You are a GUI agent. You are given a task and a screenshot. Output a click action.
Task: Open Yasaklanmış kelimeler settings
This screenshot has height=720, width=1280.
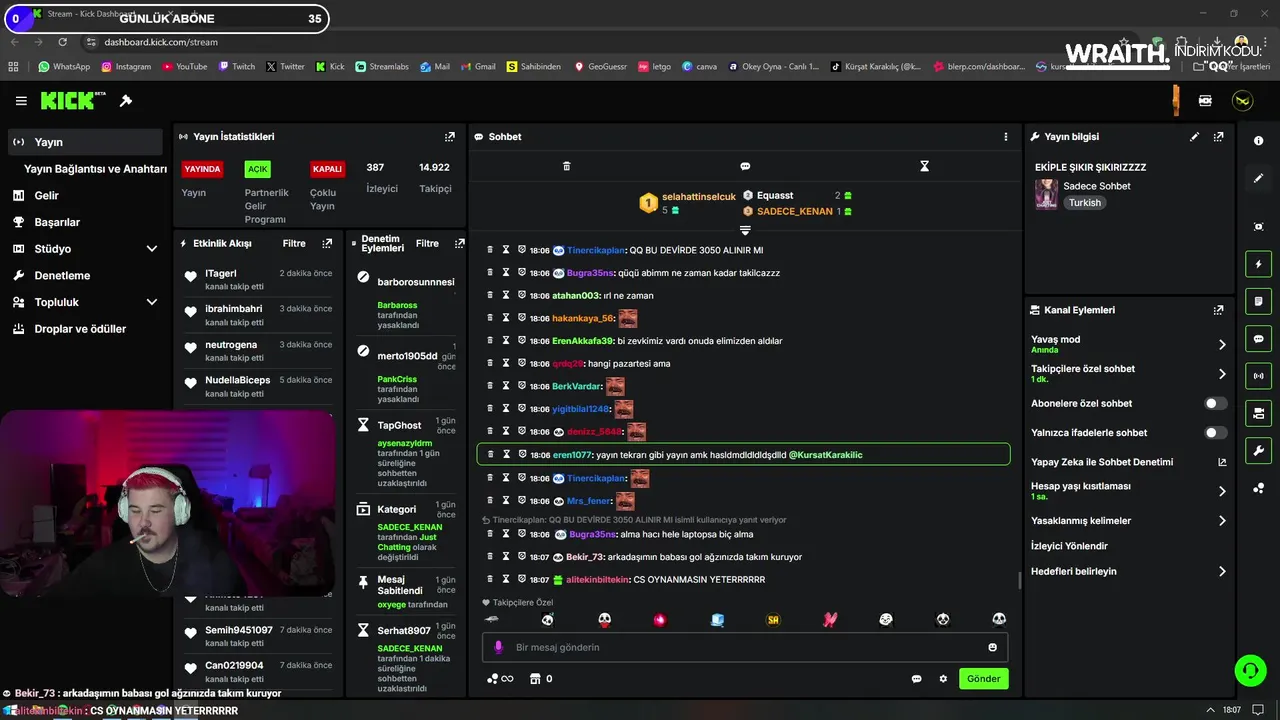(x=1128, y=521)
